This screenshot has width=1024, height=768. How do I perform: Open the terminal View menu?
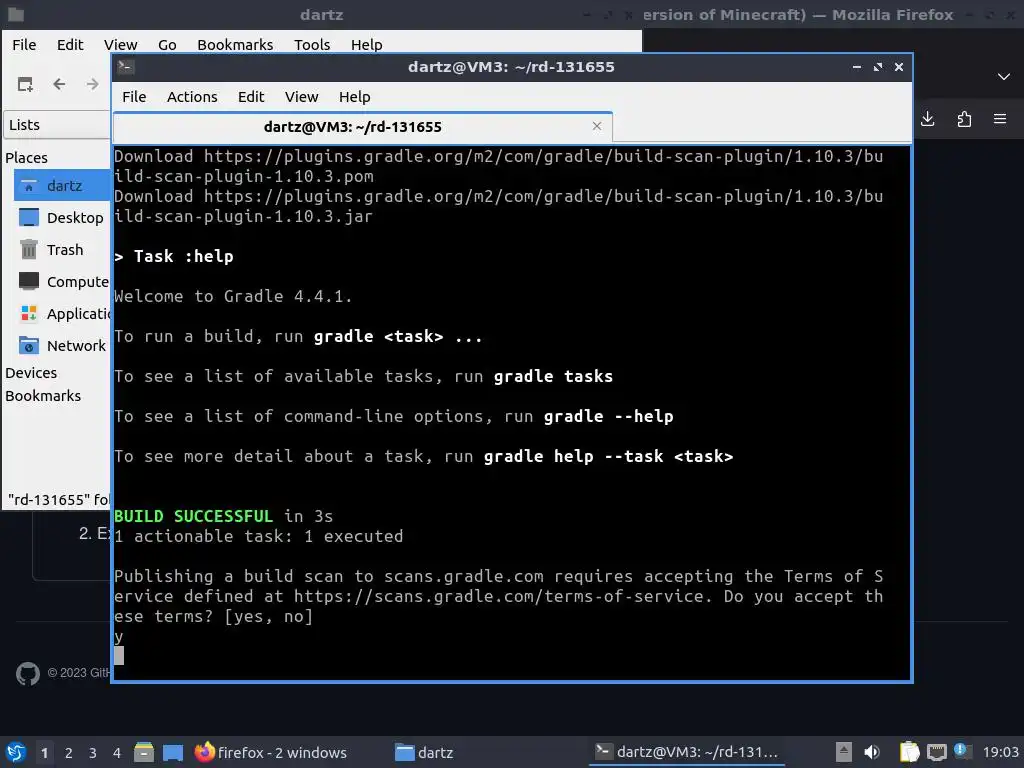click(x=301, y=97)
